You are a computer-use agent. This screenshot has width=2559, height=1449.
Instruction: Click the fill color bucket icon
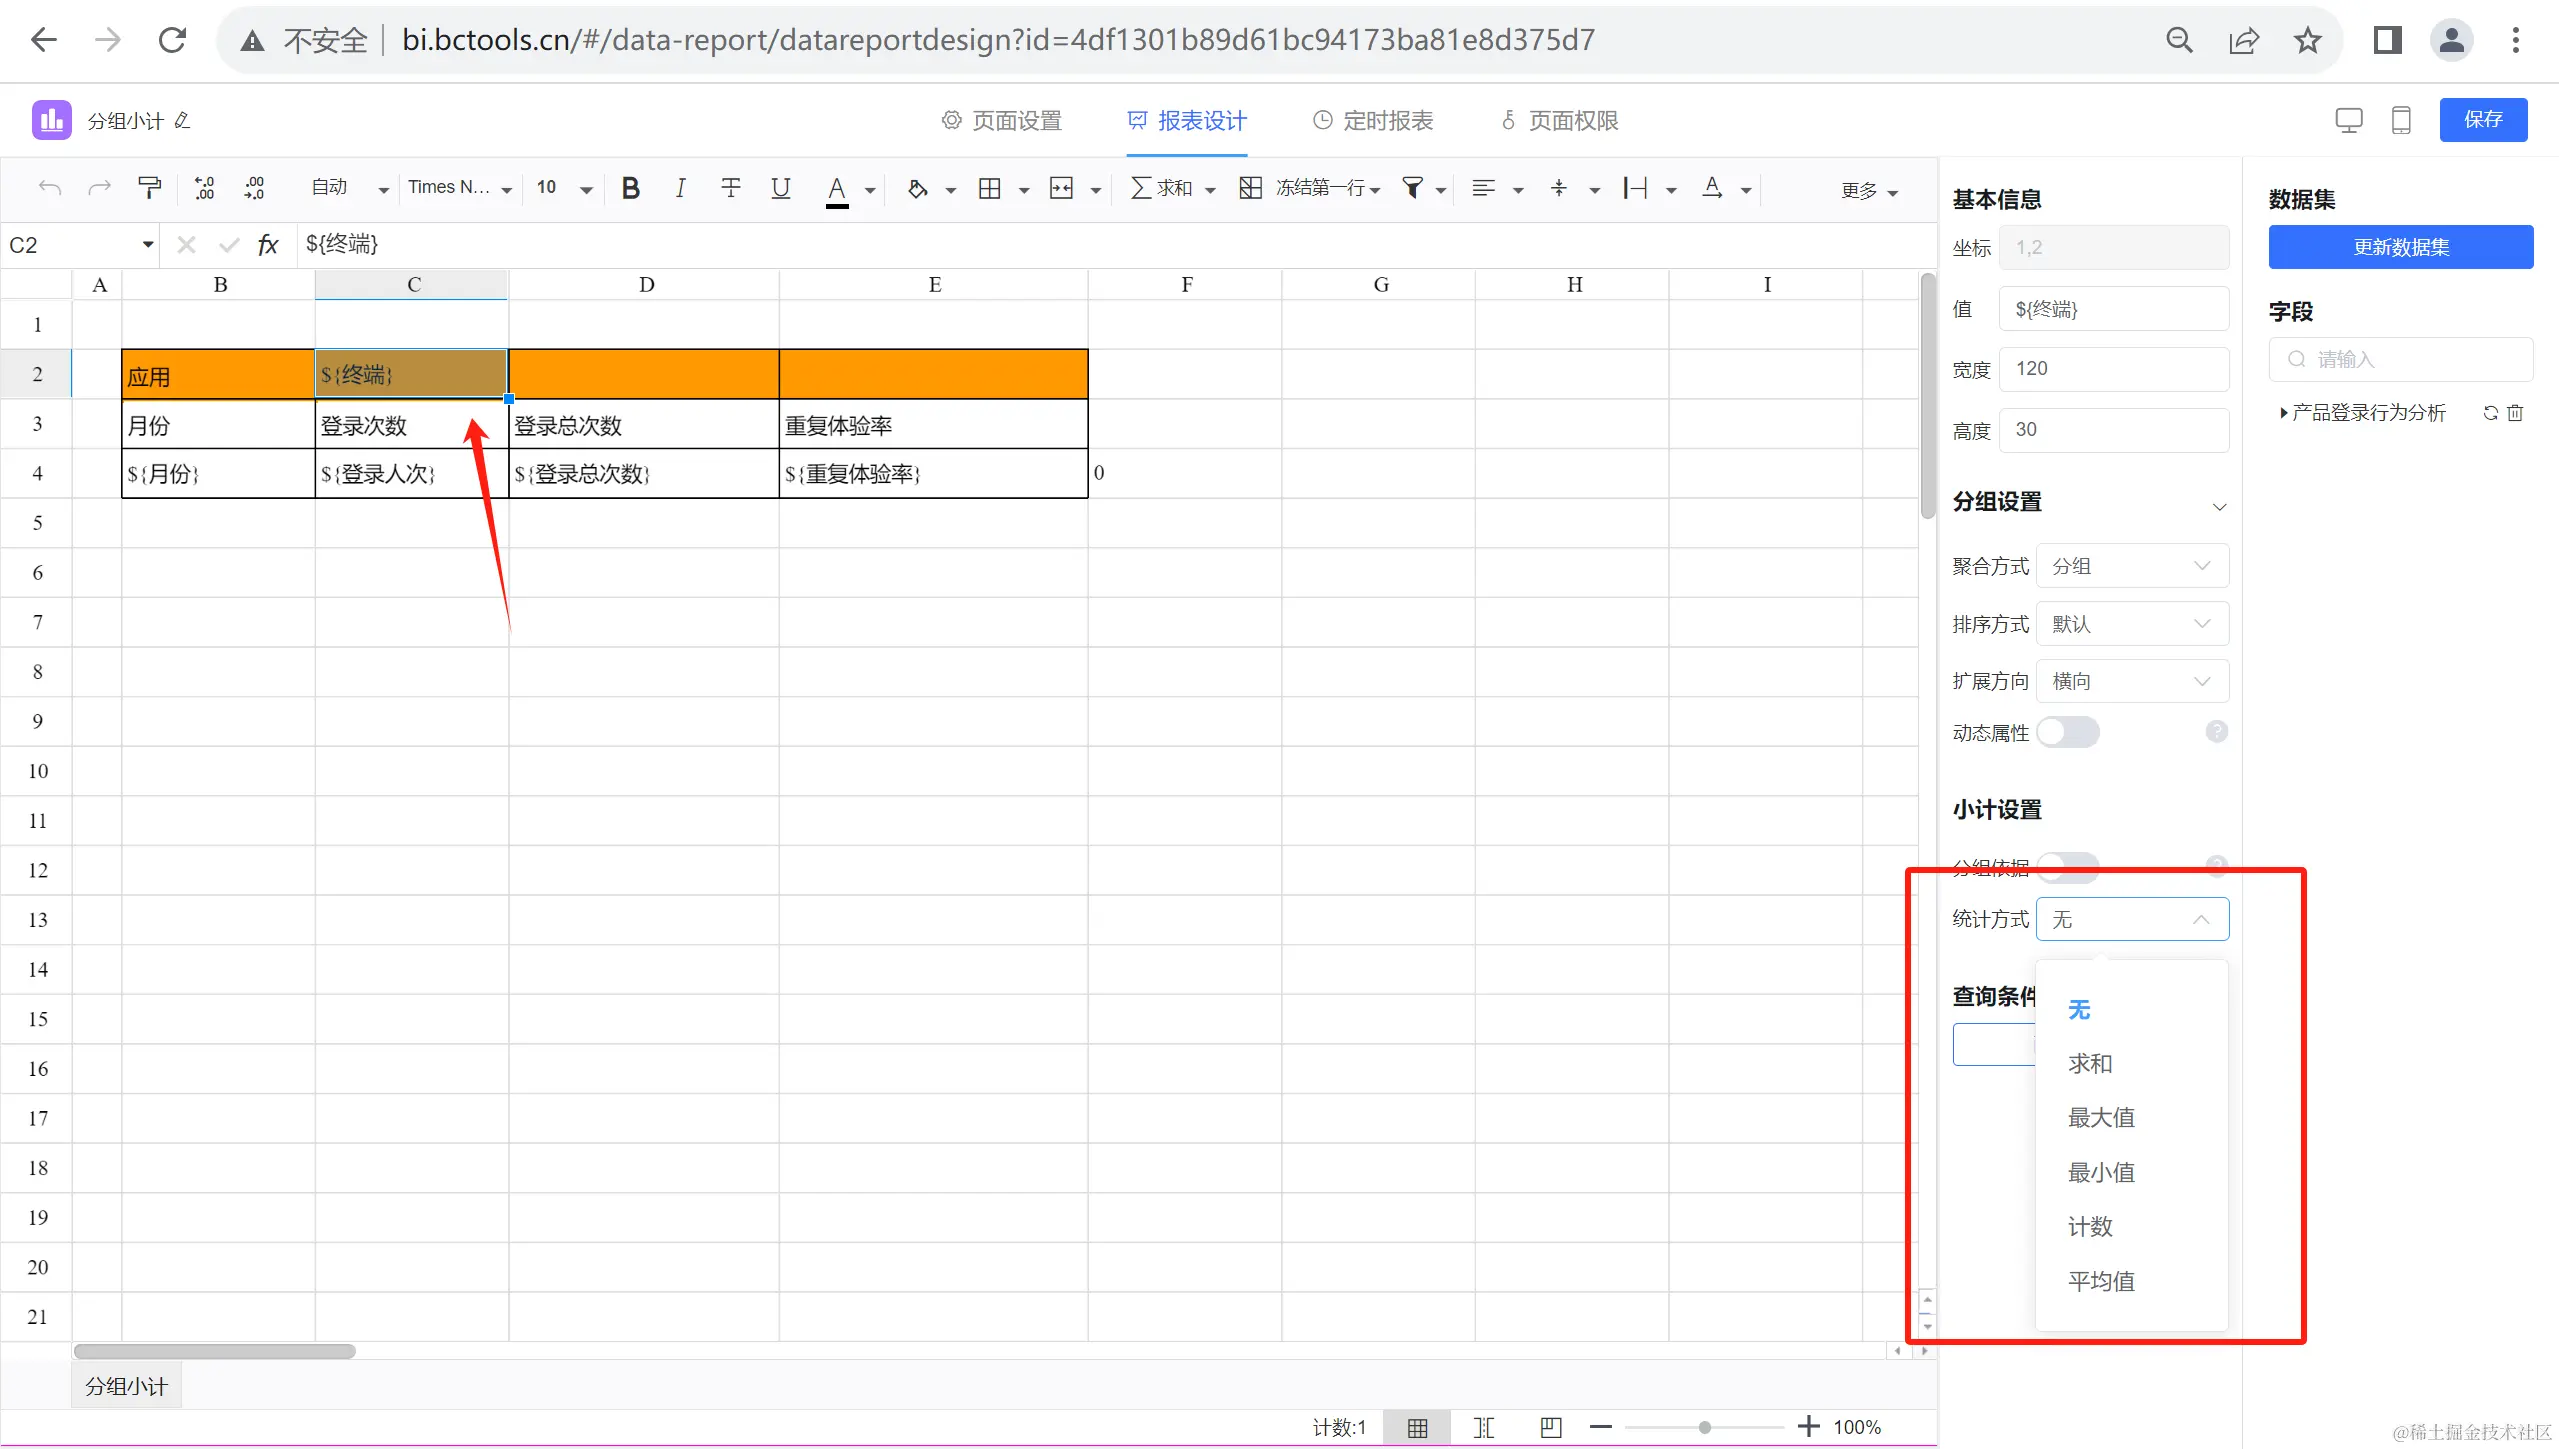click(x=917, y=188)
